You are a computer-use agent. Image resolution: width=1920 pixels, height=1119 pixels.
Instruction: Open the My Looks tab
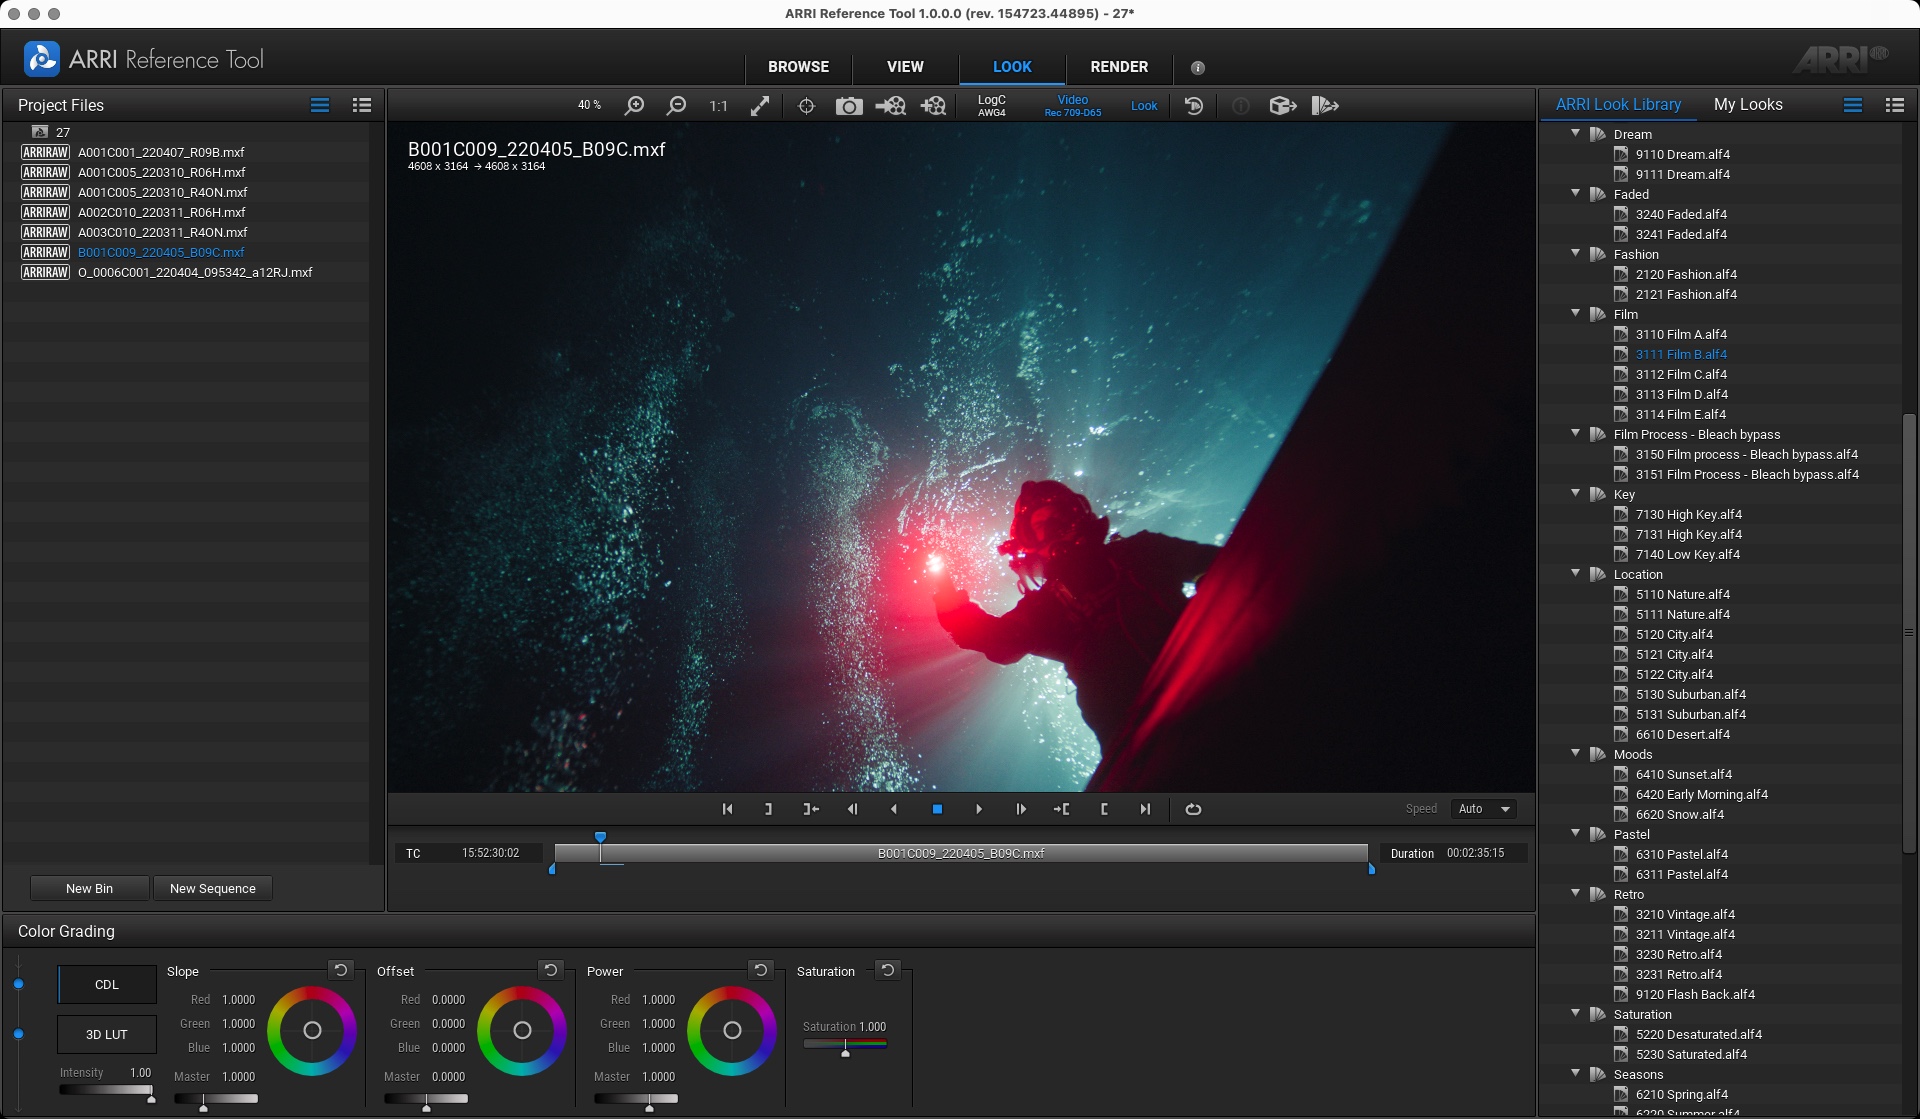pyautogui.click(x=1747, y=104)
